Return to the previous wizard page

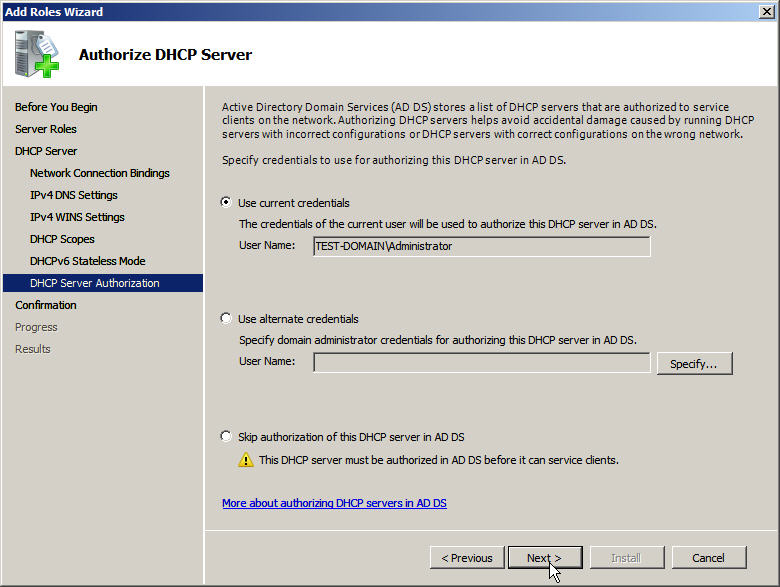[467, 558]
